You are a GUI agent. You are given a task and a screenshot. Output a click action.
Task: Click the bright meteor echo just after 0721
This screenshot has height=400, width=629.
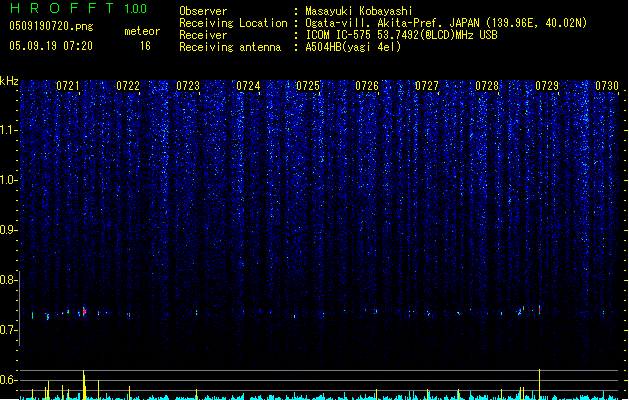84,311
